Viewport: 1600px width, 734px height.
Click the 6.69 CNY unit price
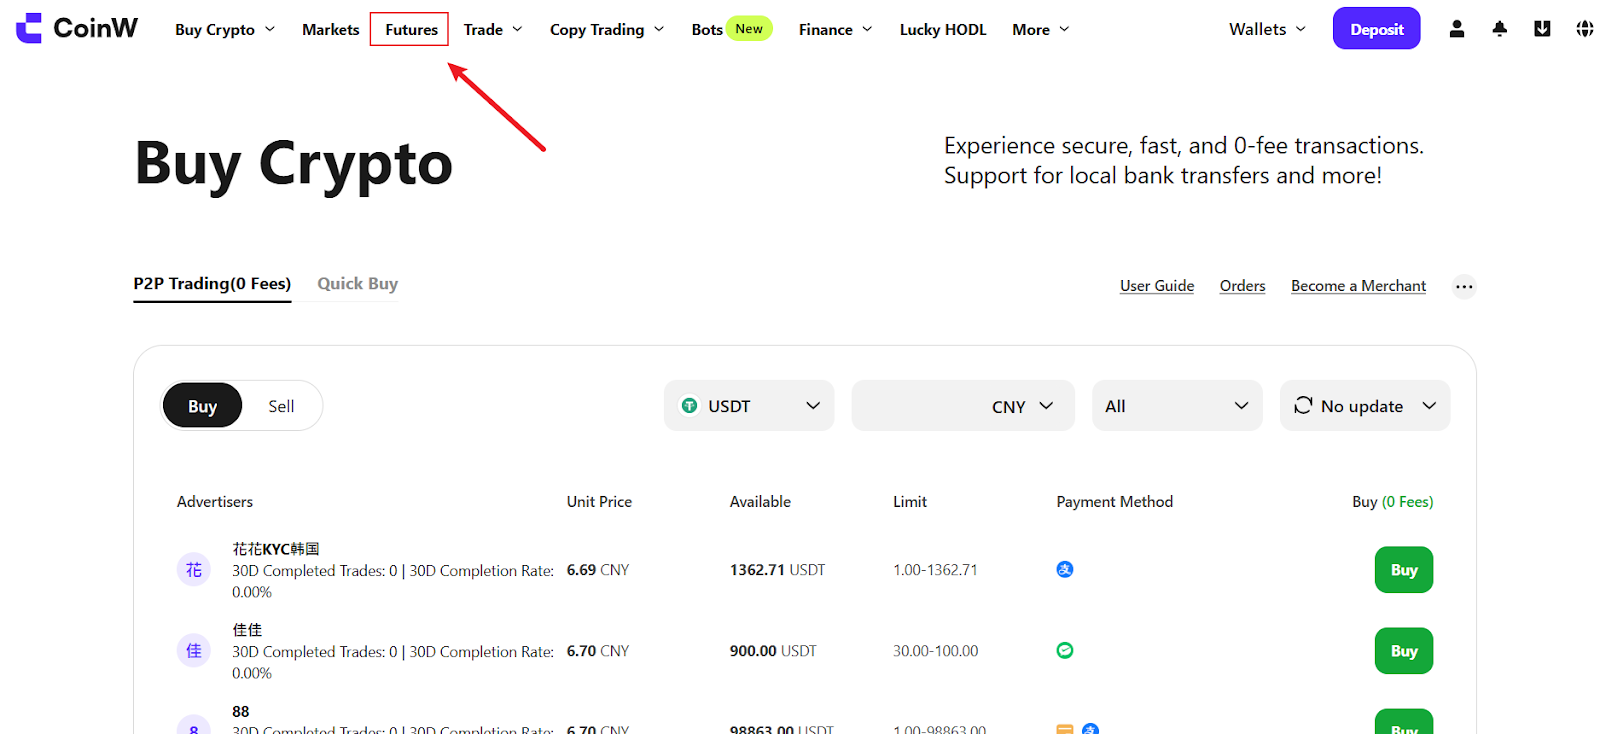click(598, 570)
